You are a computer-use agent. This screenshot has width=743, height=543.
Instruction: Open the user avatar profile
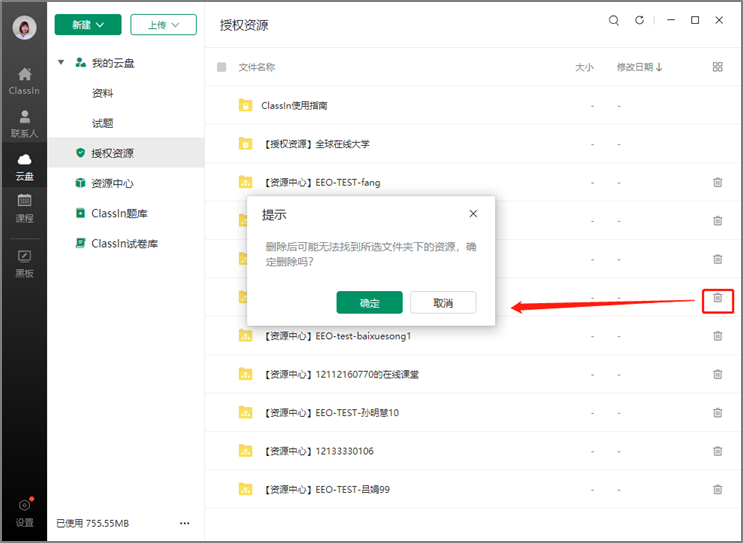pyautogui.click(x=24, y=27)
